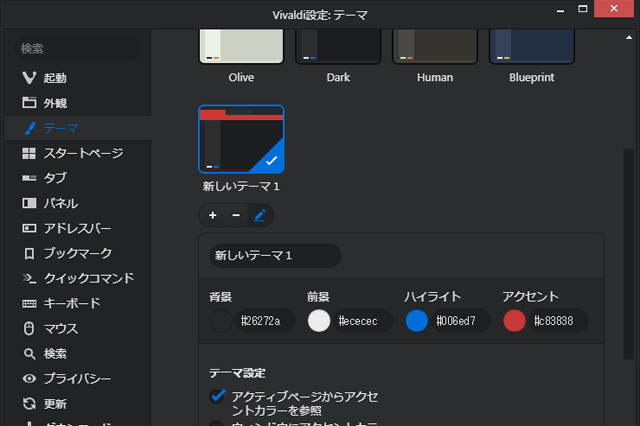Click the マウス mouse icon

point(29,328)
